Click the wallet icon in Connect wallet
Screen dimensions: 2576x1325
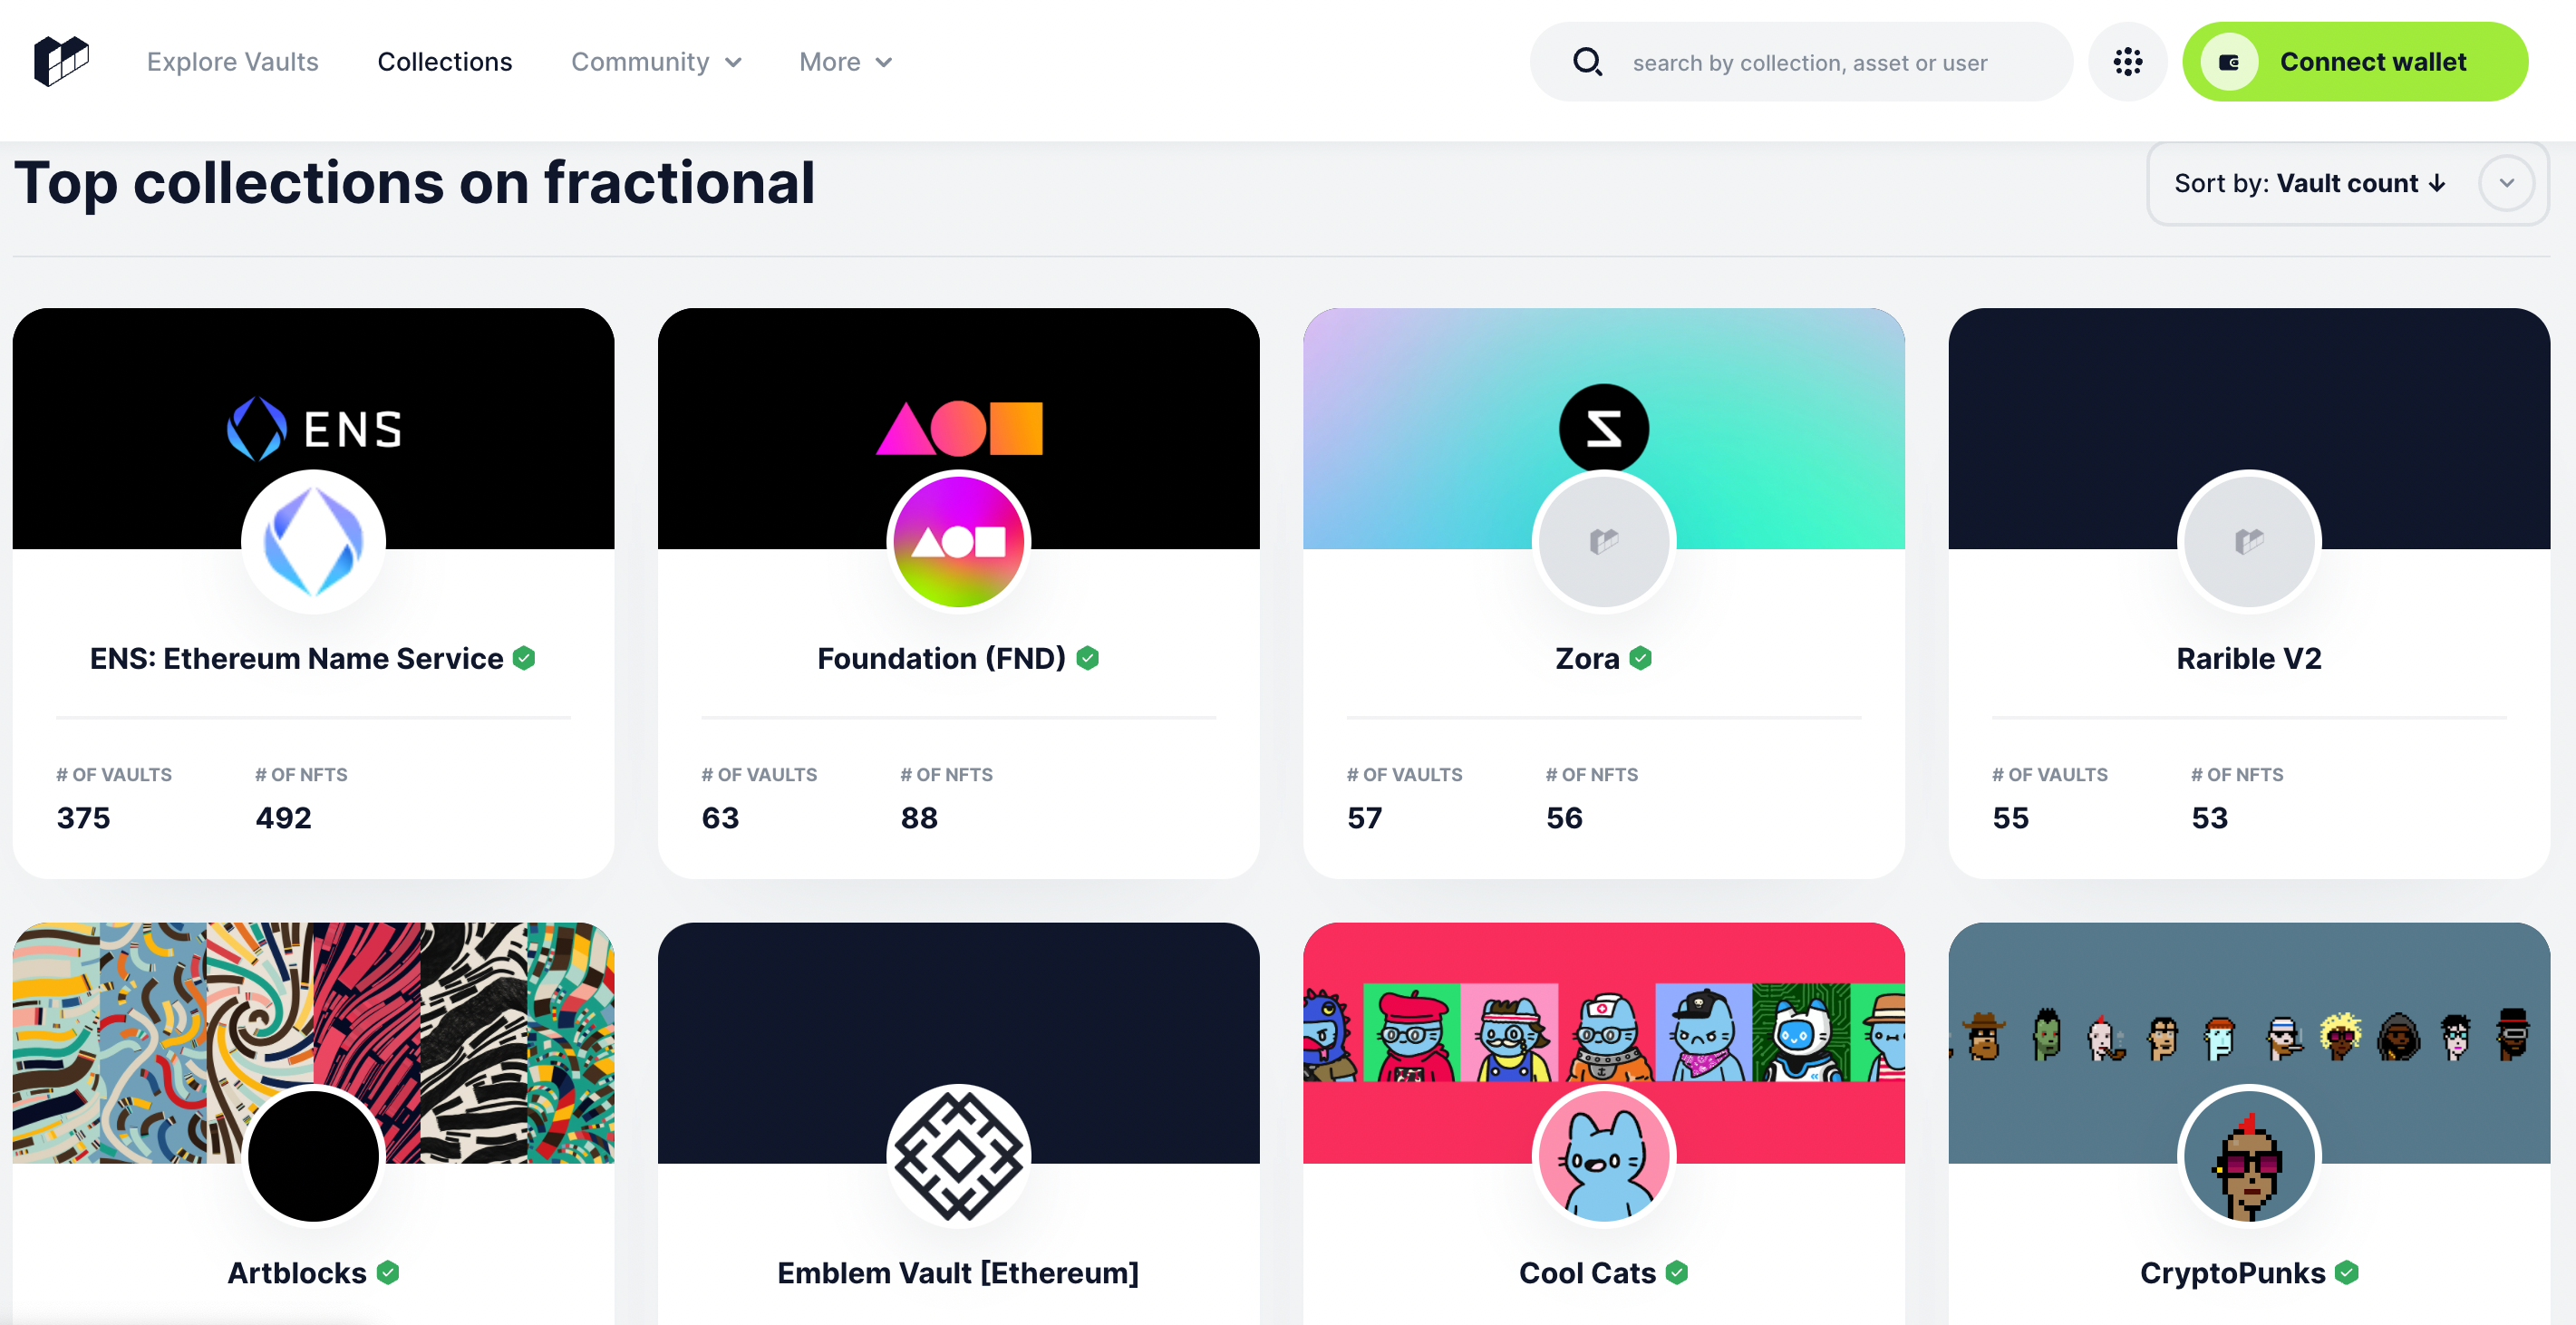pos(2229,62)
